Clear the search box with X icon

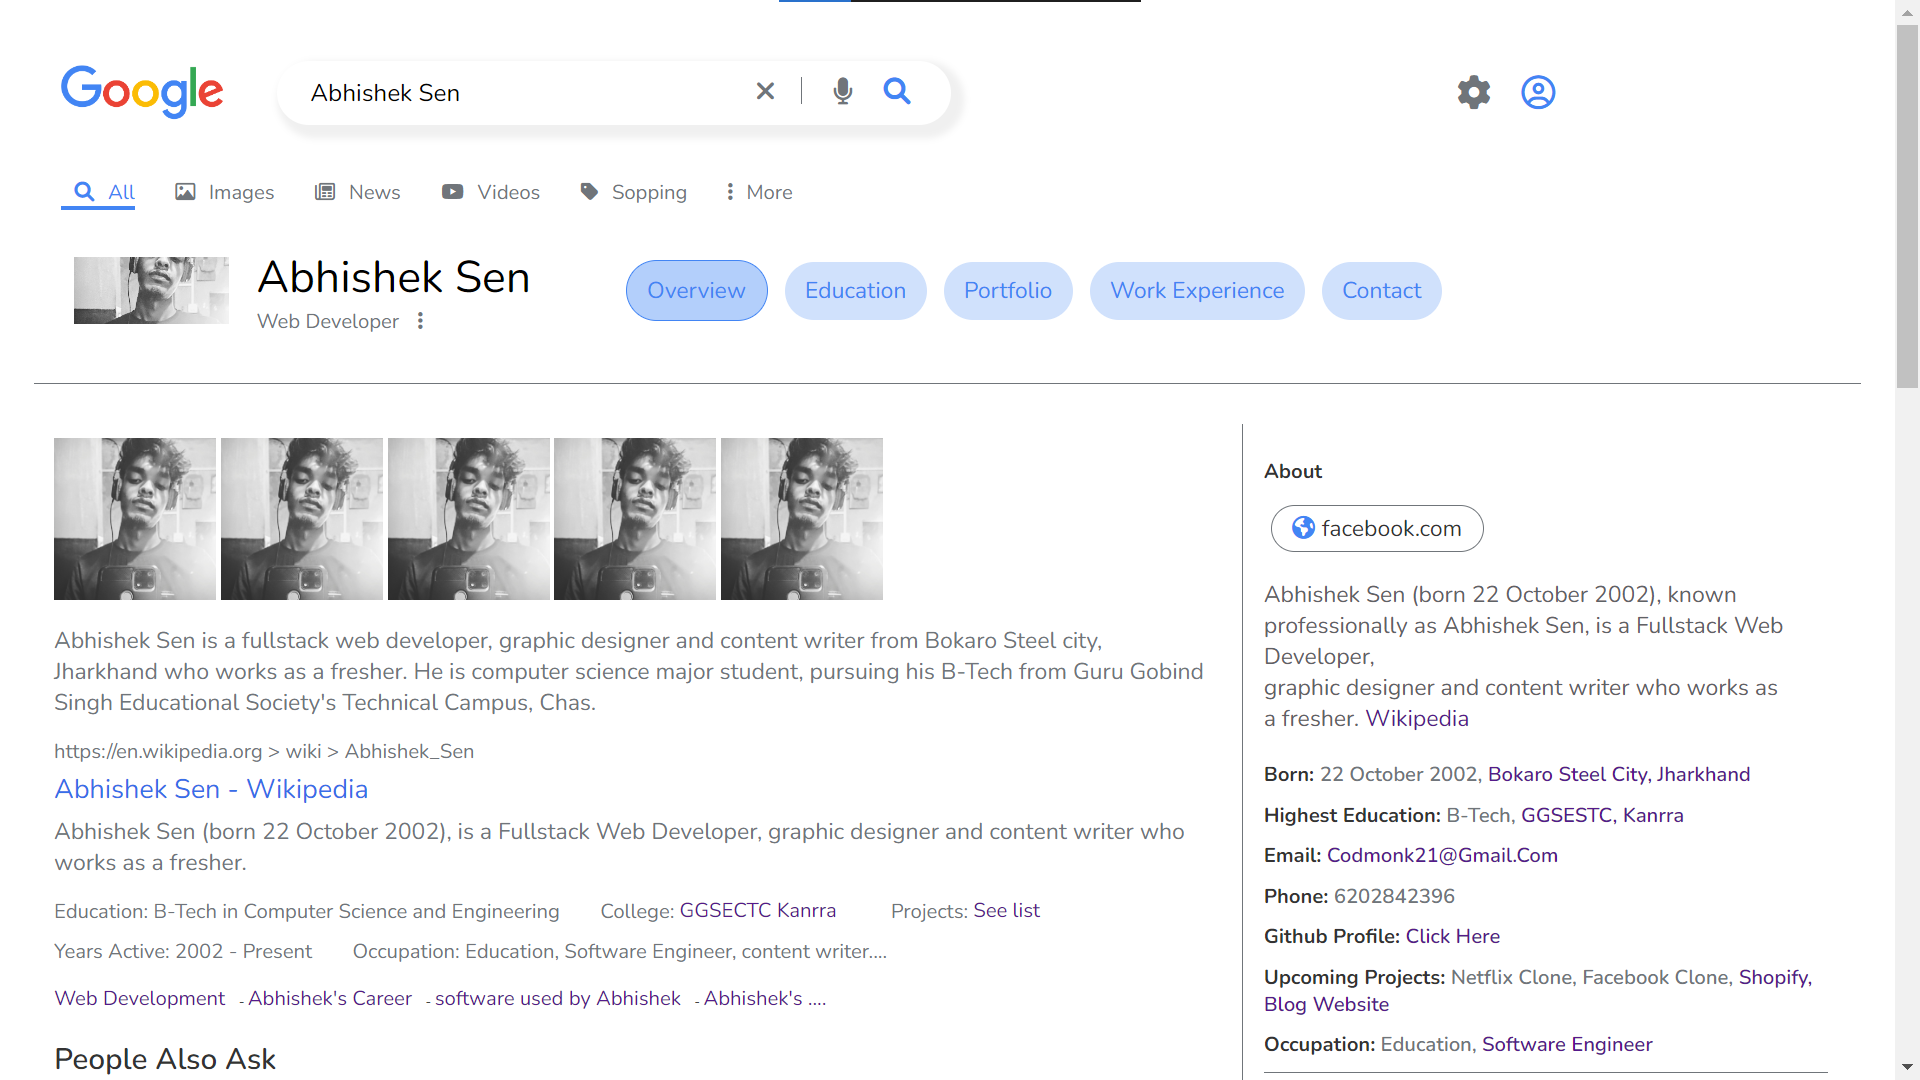(x=765, y=91)
